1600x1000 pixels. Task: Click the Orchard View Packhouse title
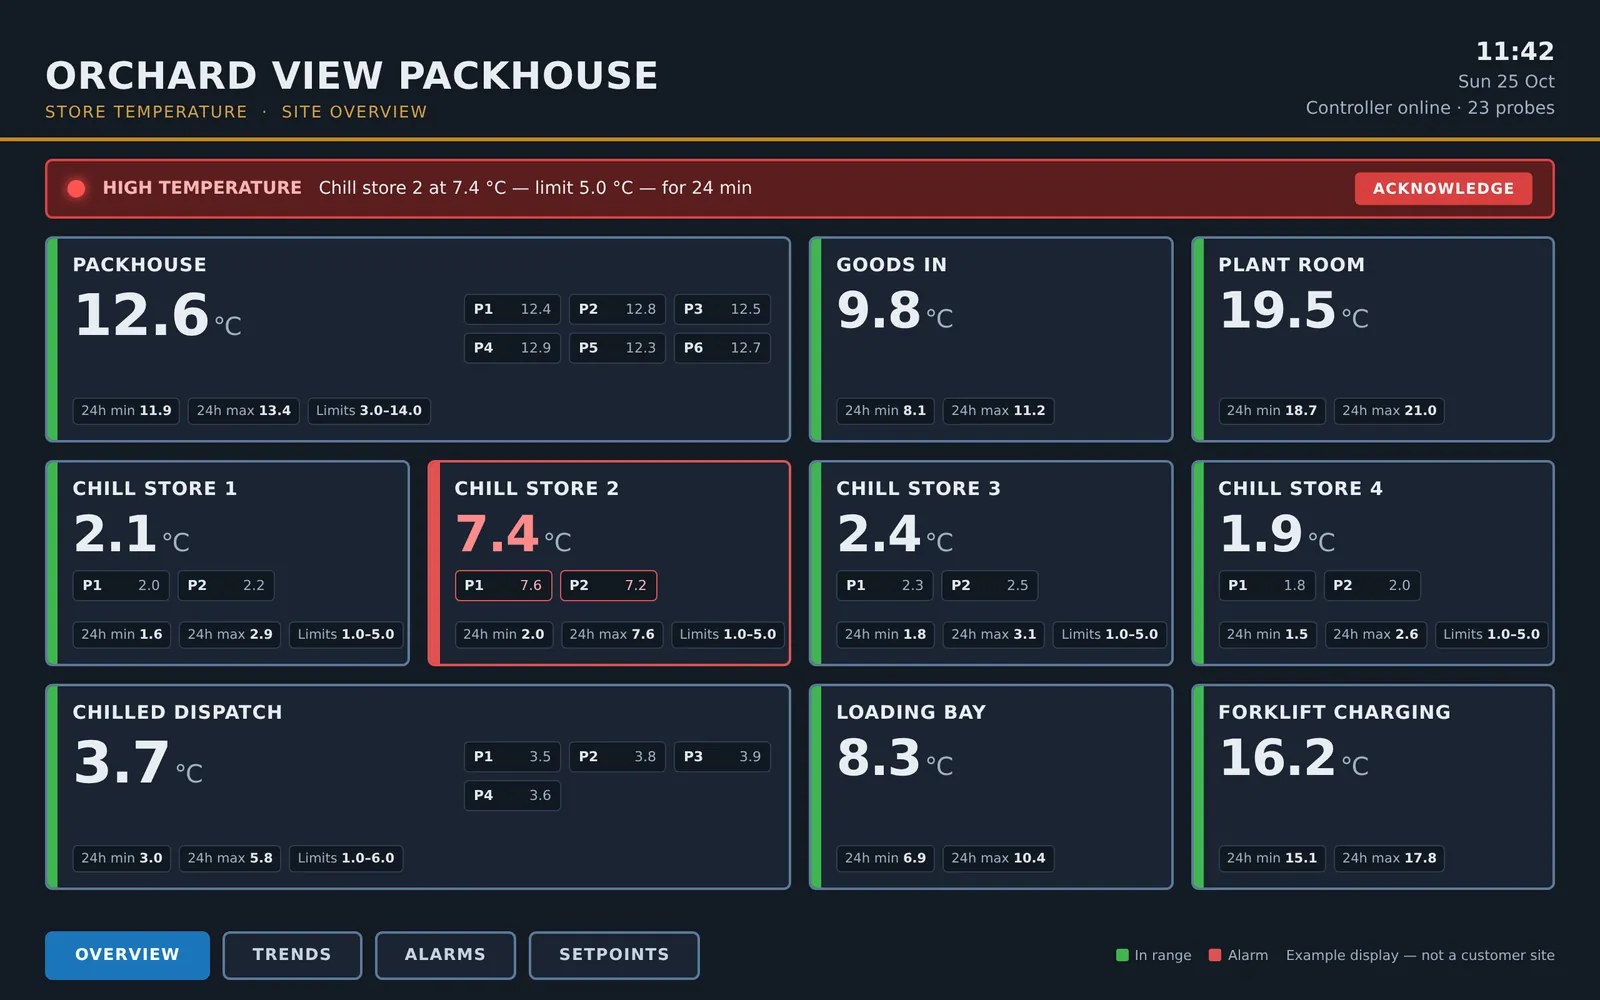(352, 76)
